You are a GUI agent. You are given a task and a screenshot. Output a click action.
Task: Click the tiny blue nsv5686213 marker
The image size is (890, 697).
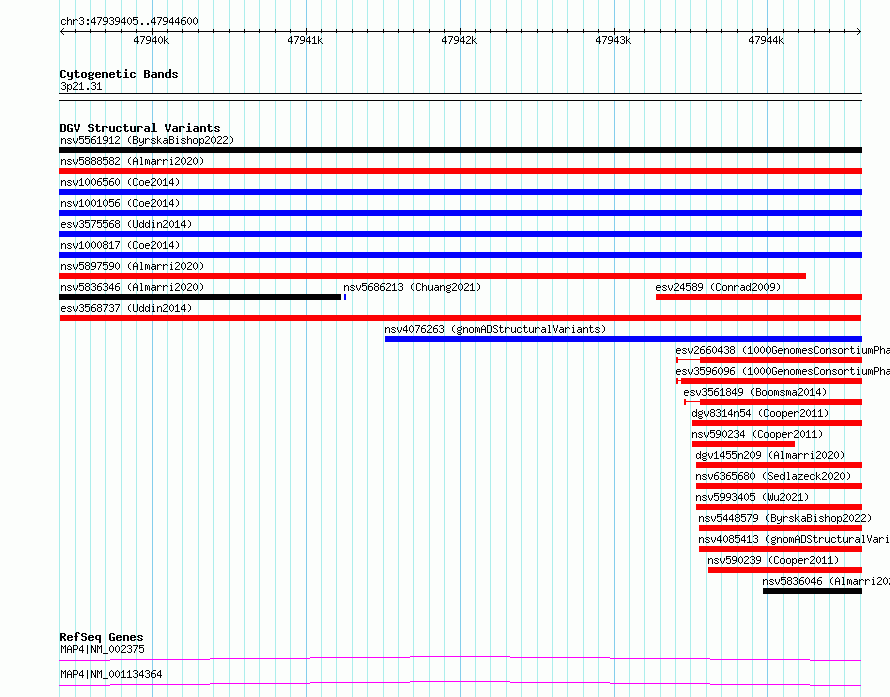click(345, 297)
